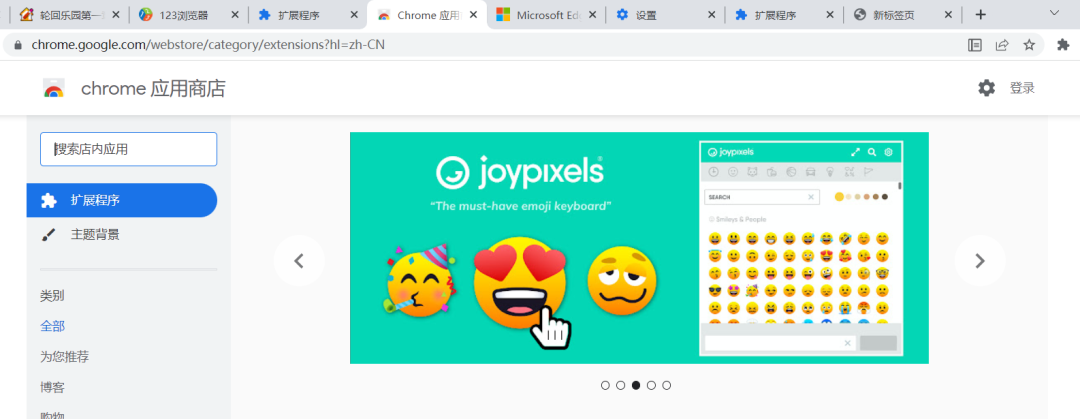
Task: Close the 设置 tab
Action: click(712, 14)
